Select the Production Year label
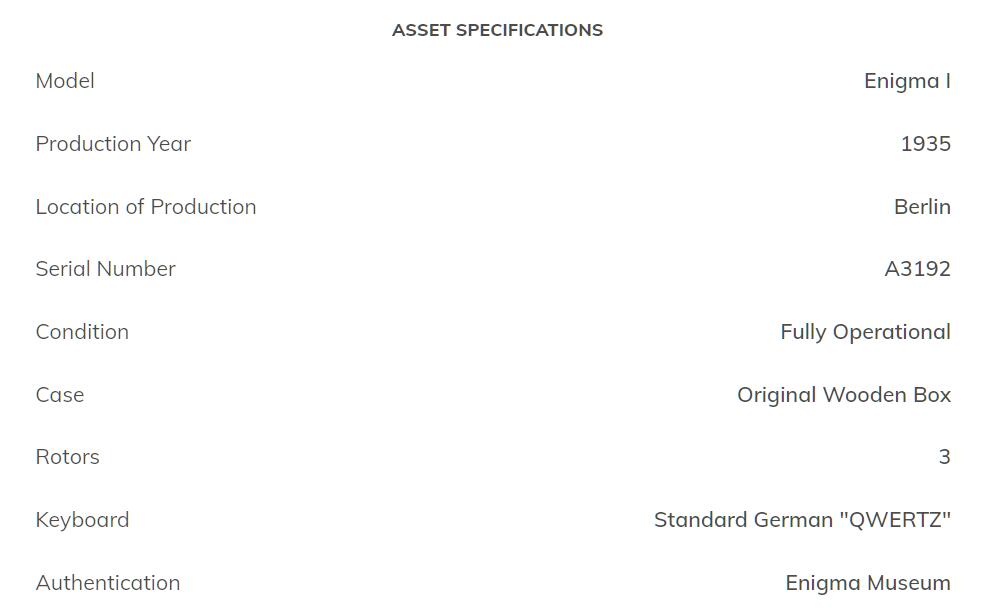Viewport: 994px width, 610px height. click(x=113, y=144)
